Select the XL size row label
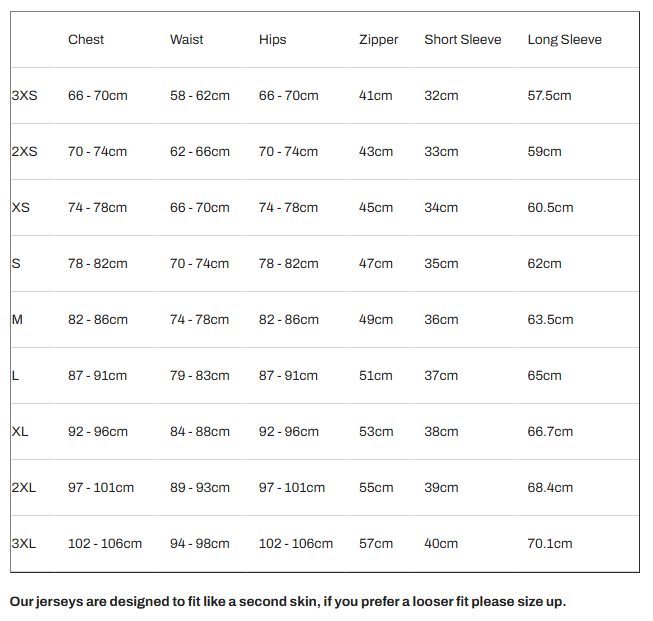Viewport: 653px width, 621px height. coord(20,432)
